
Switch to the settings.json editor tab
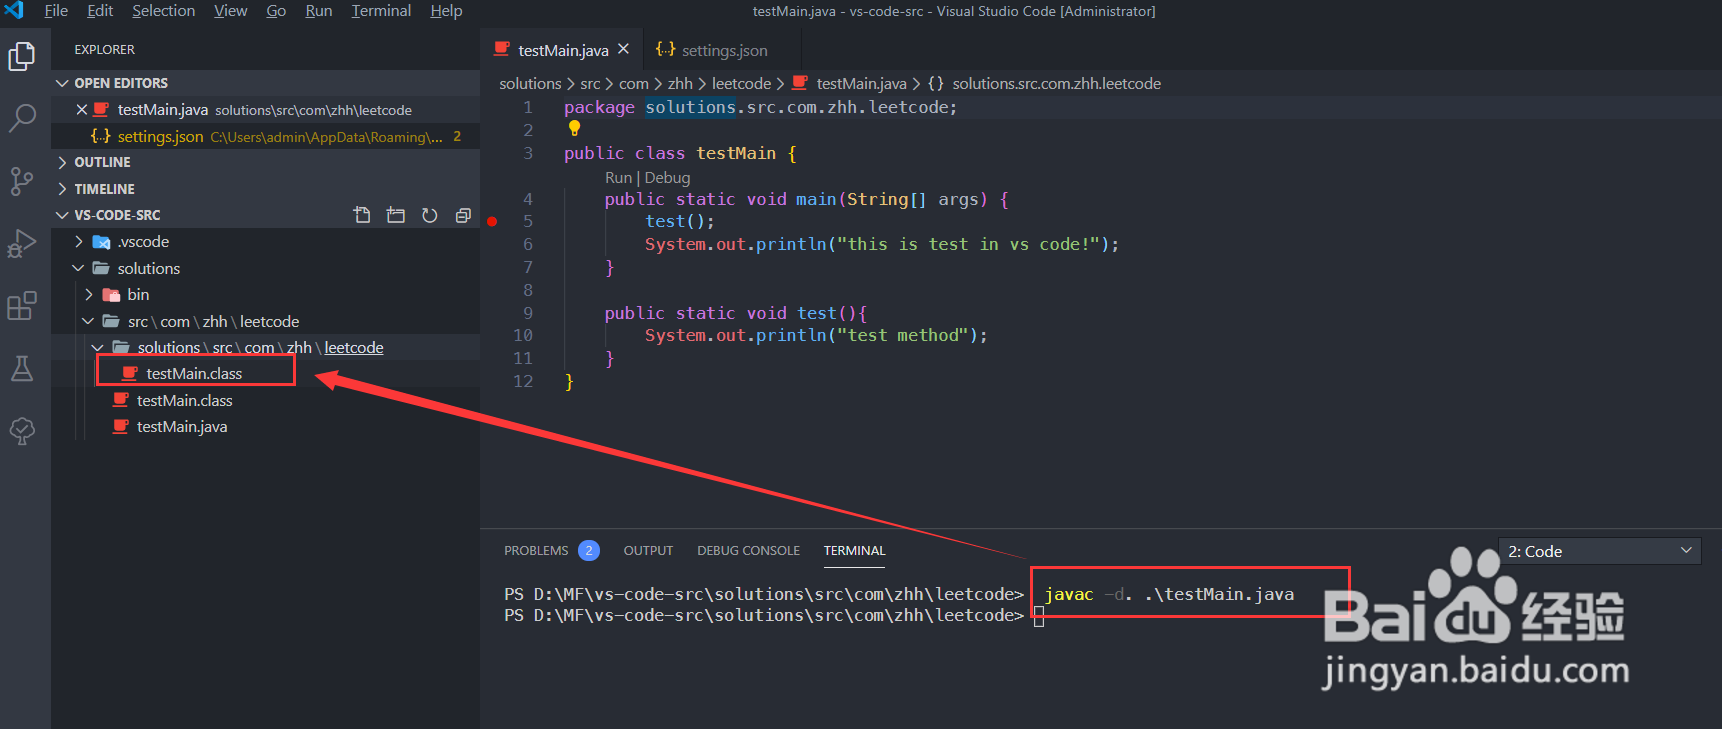point(712,50)
